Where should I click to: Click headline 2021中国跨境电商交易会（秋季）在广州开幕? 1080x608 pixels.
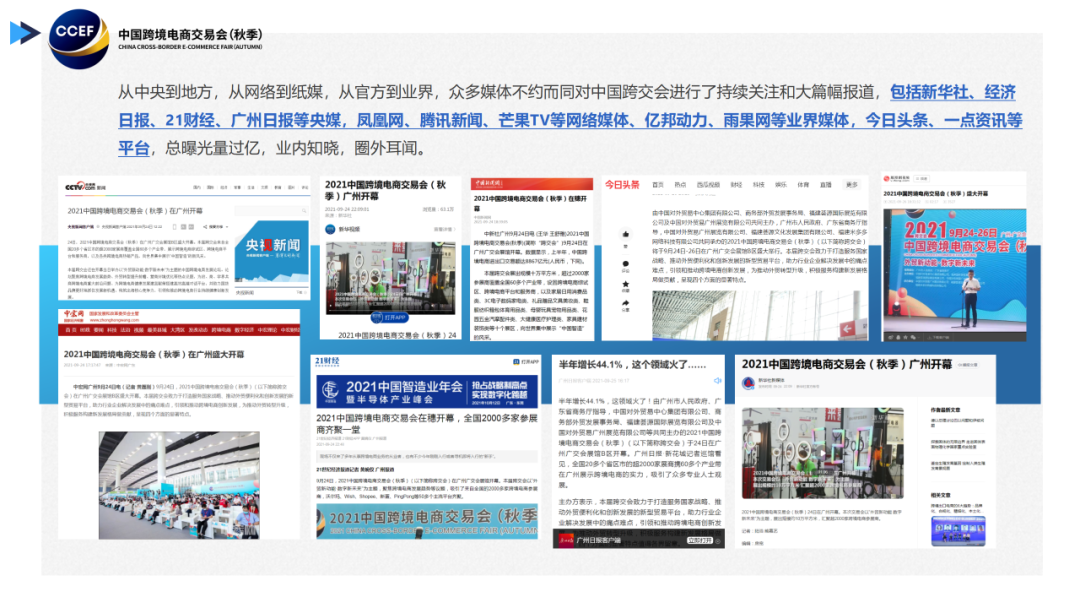pos(135,211)
